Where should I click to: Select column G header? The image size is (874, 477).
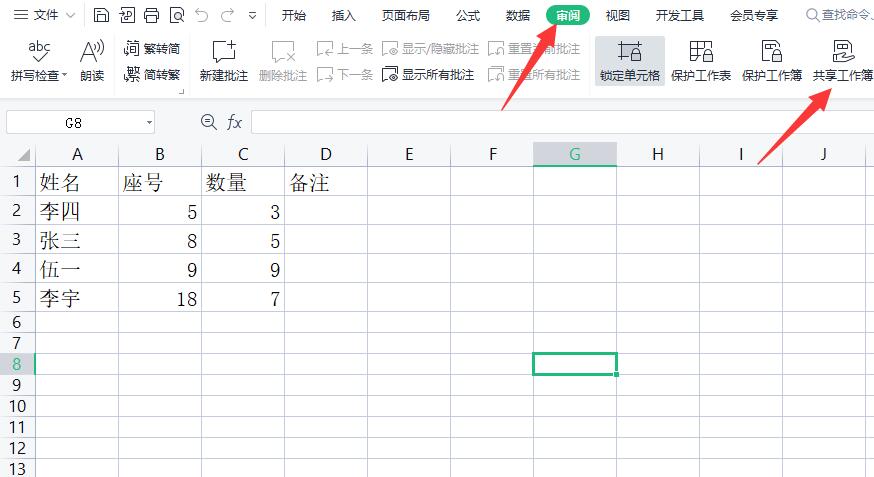[x=575, y=154]
